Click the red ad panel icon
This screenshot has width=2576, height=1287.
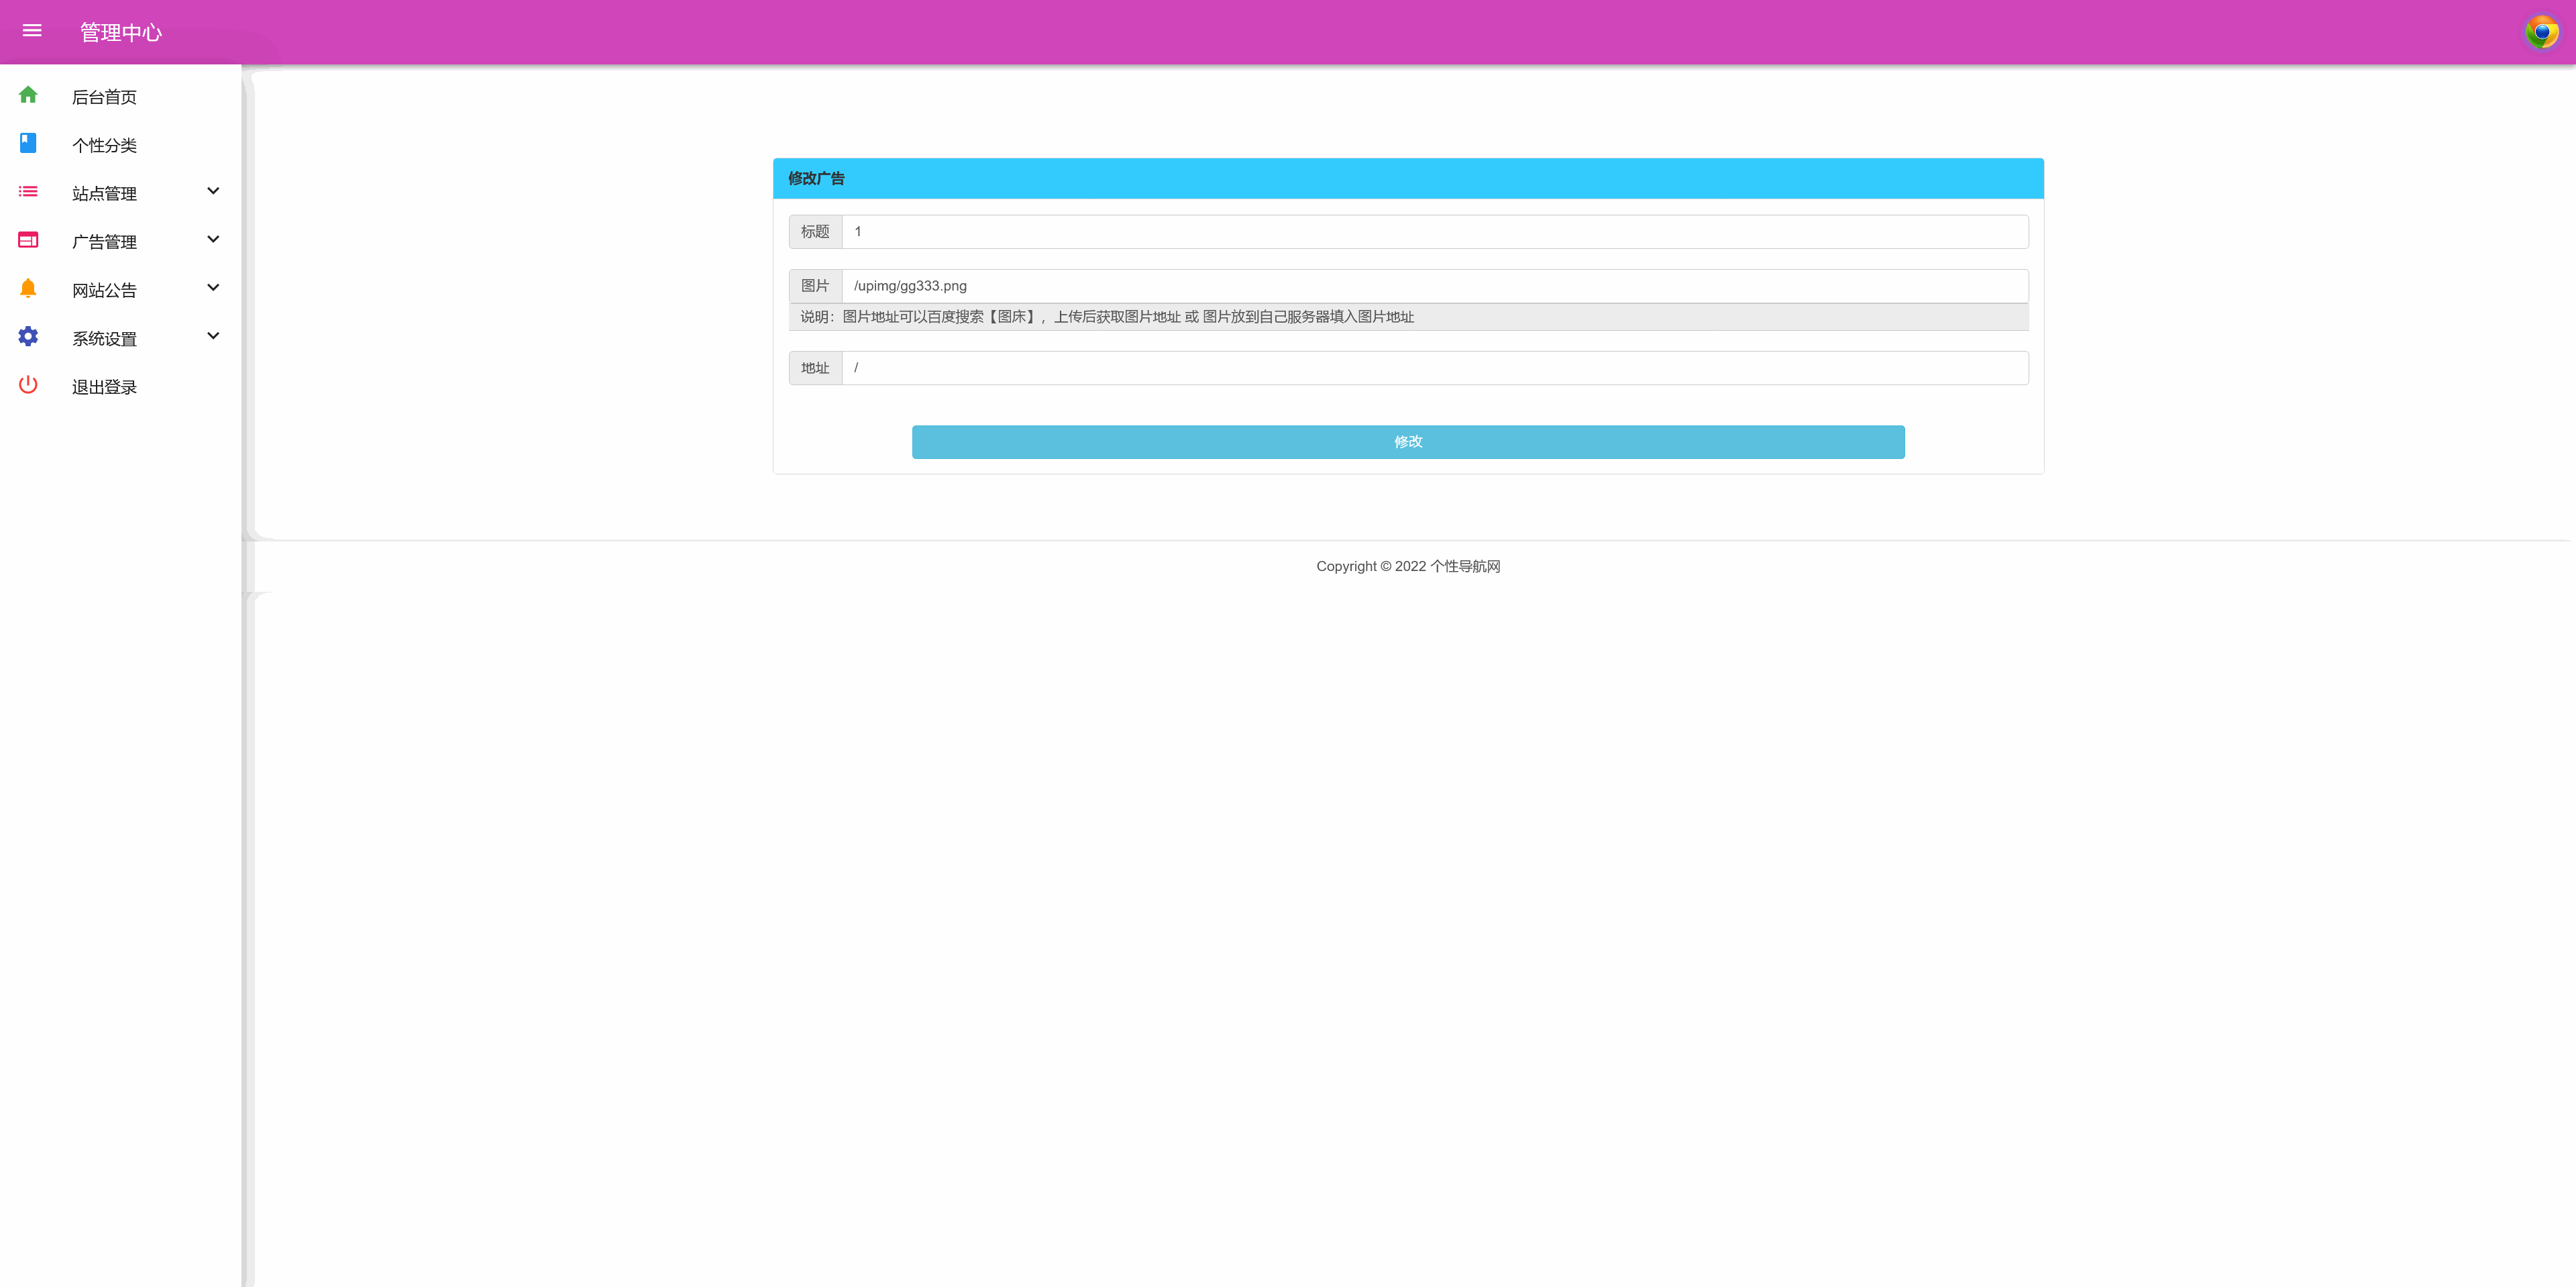28,240
